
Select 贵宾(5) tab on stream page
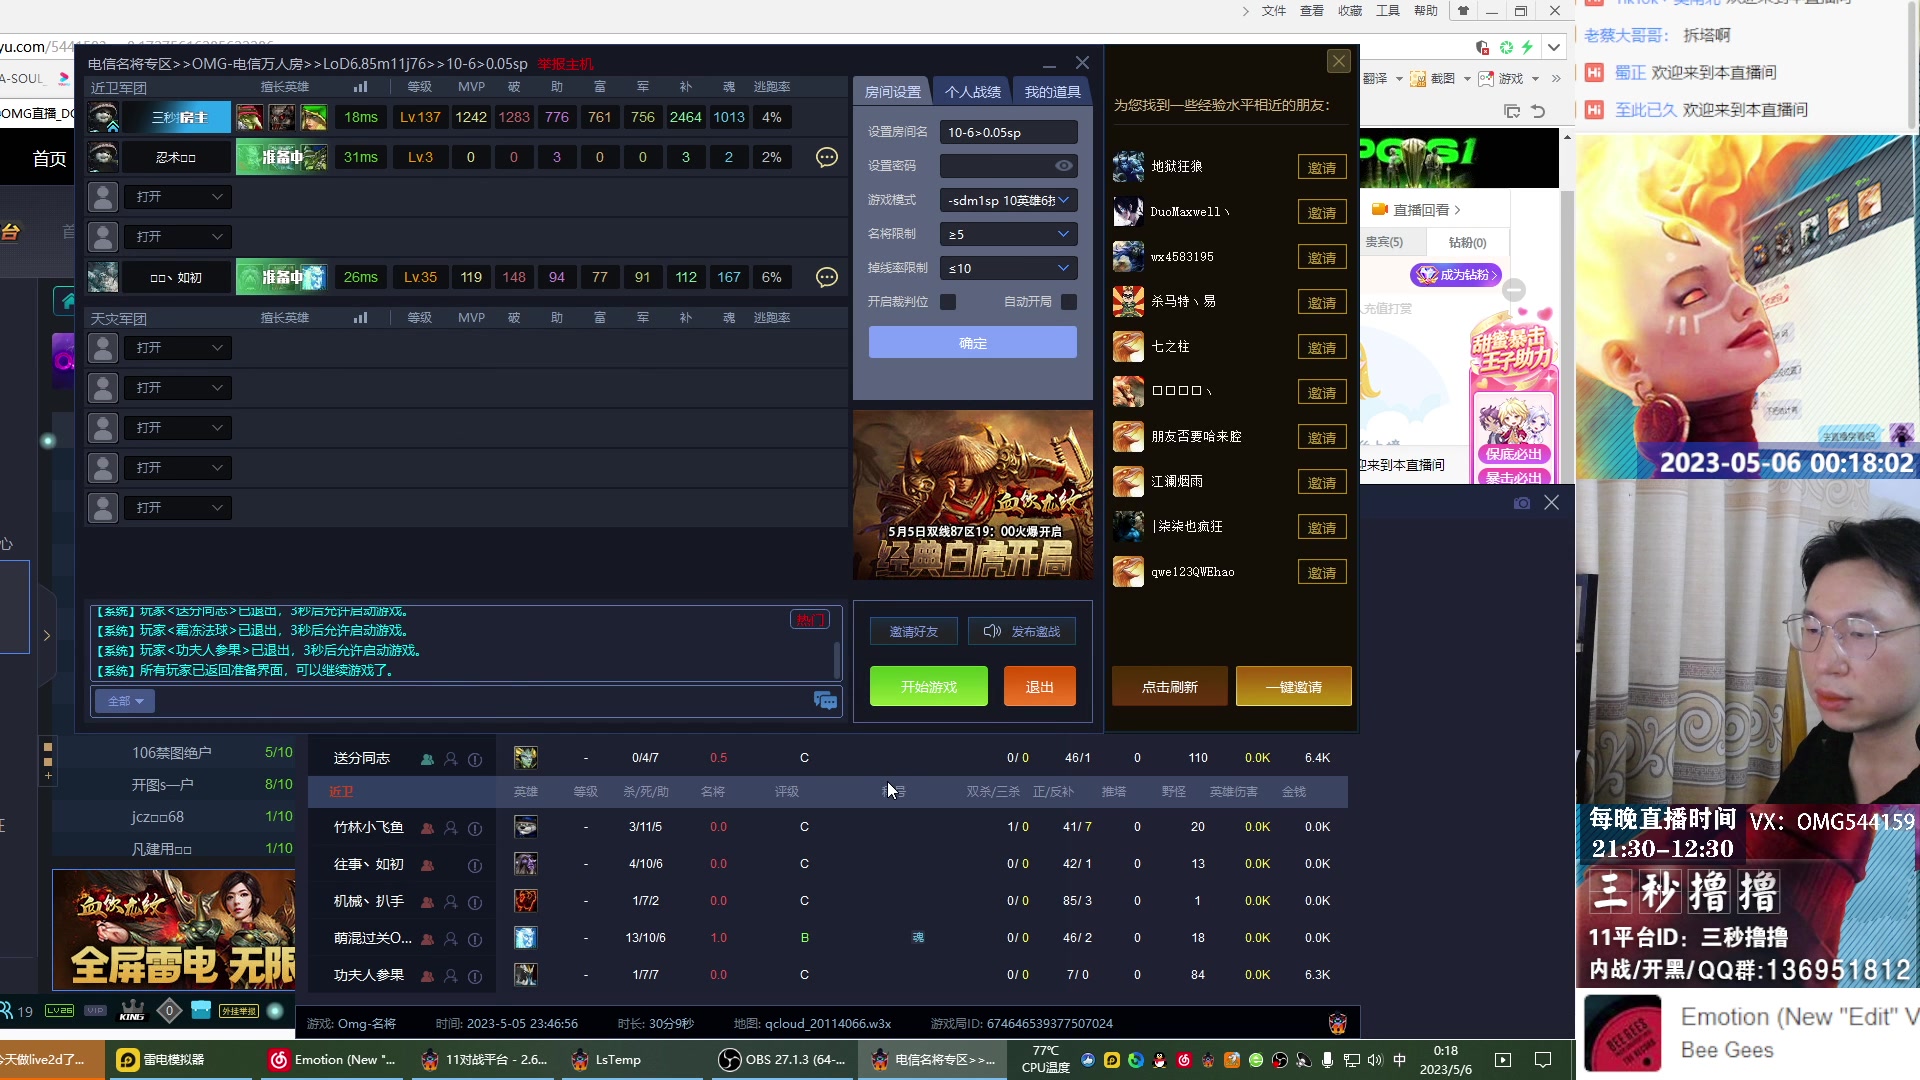(1384, 242)
